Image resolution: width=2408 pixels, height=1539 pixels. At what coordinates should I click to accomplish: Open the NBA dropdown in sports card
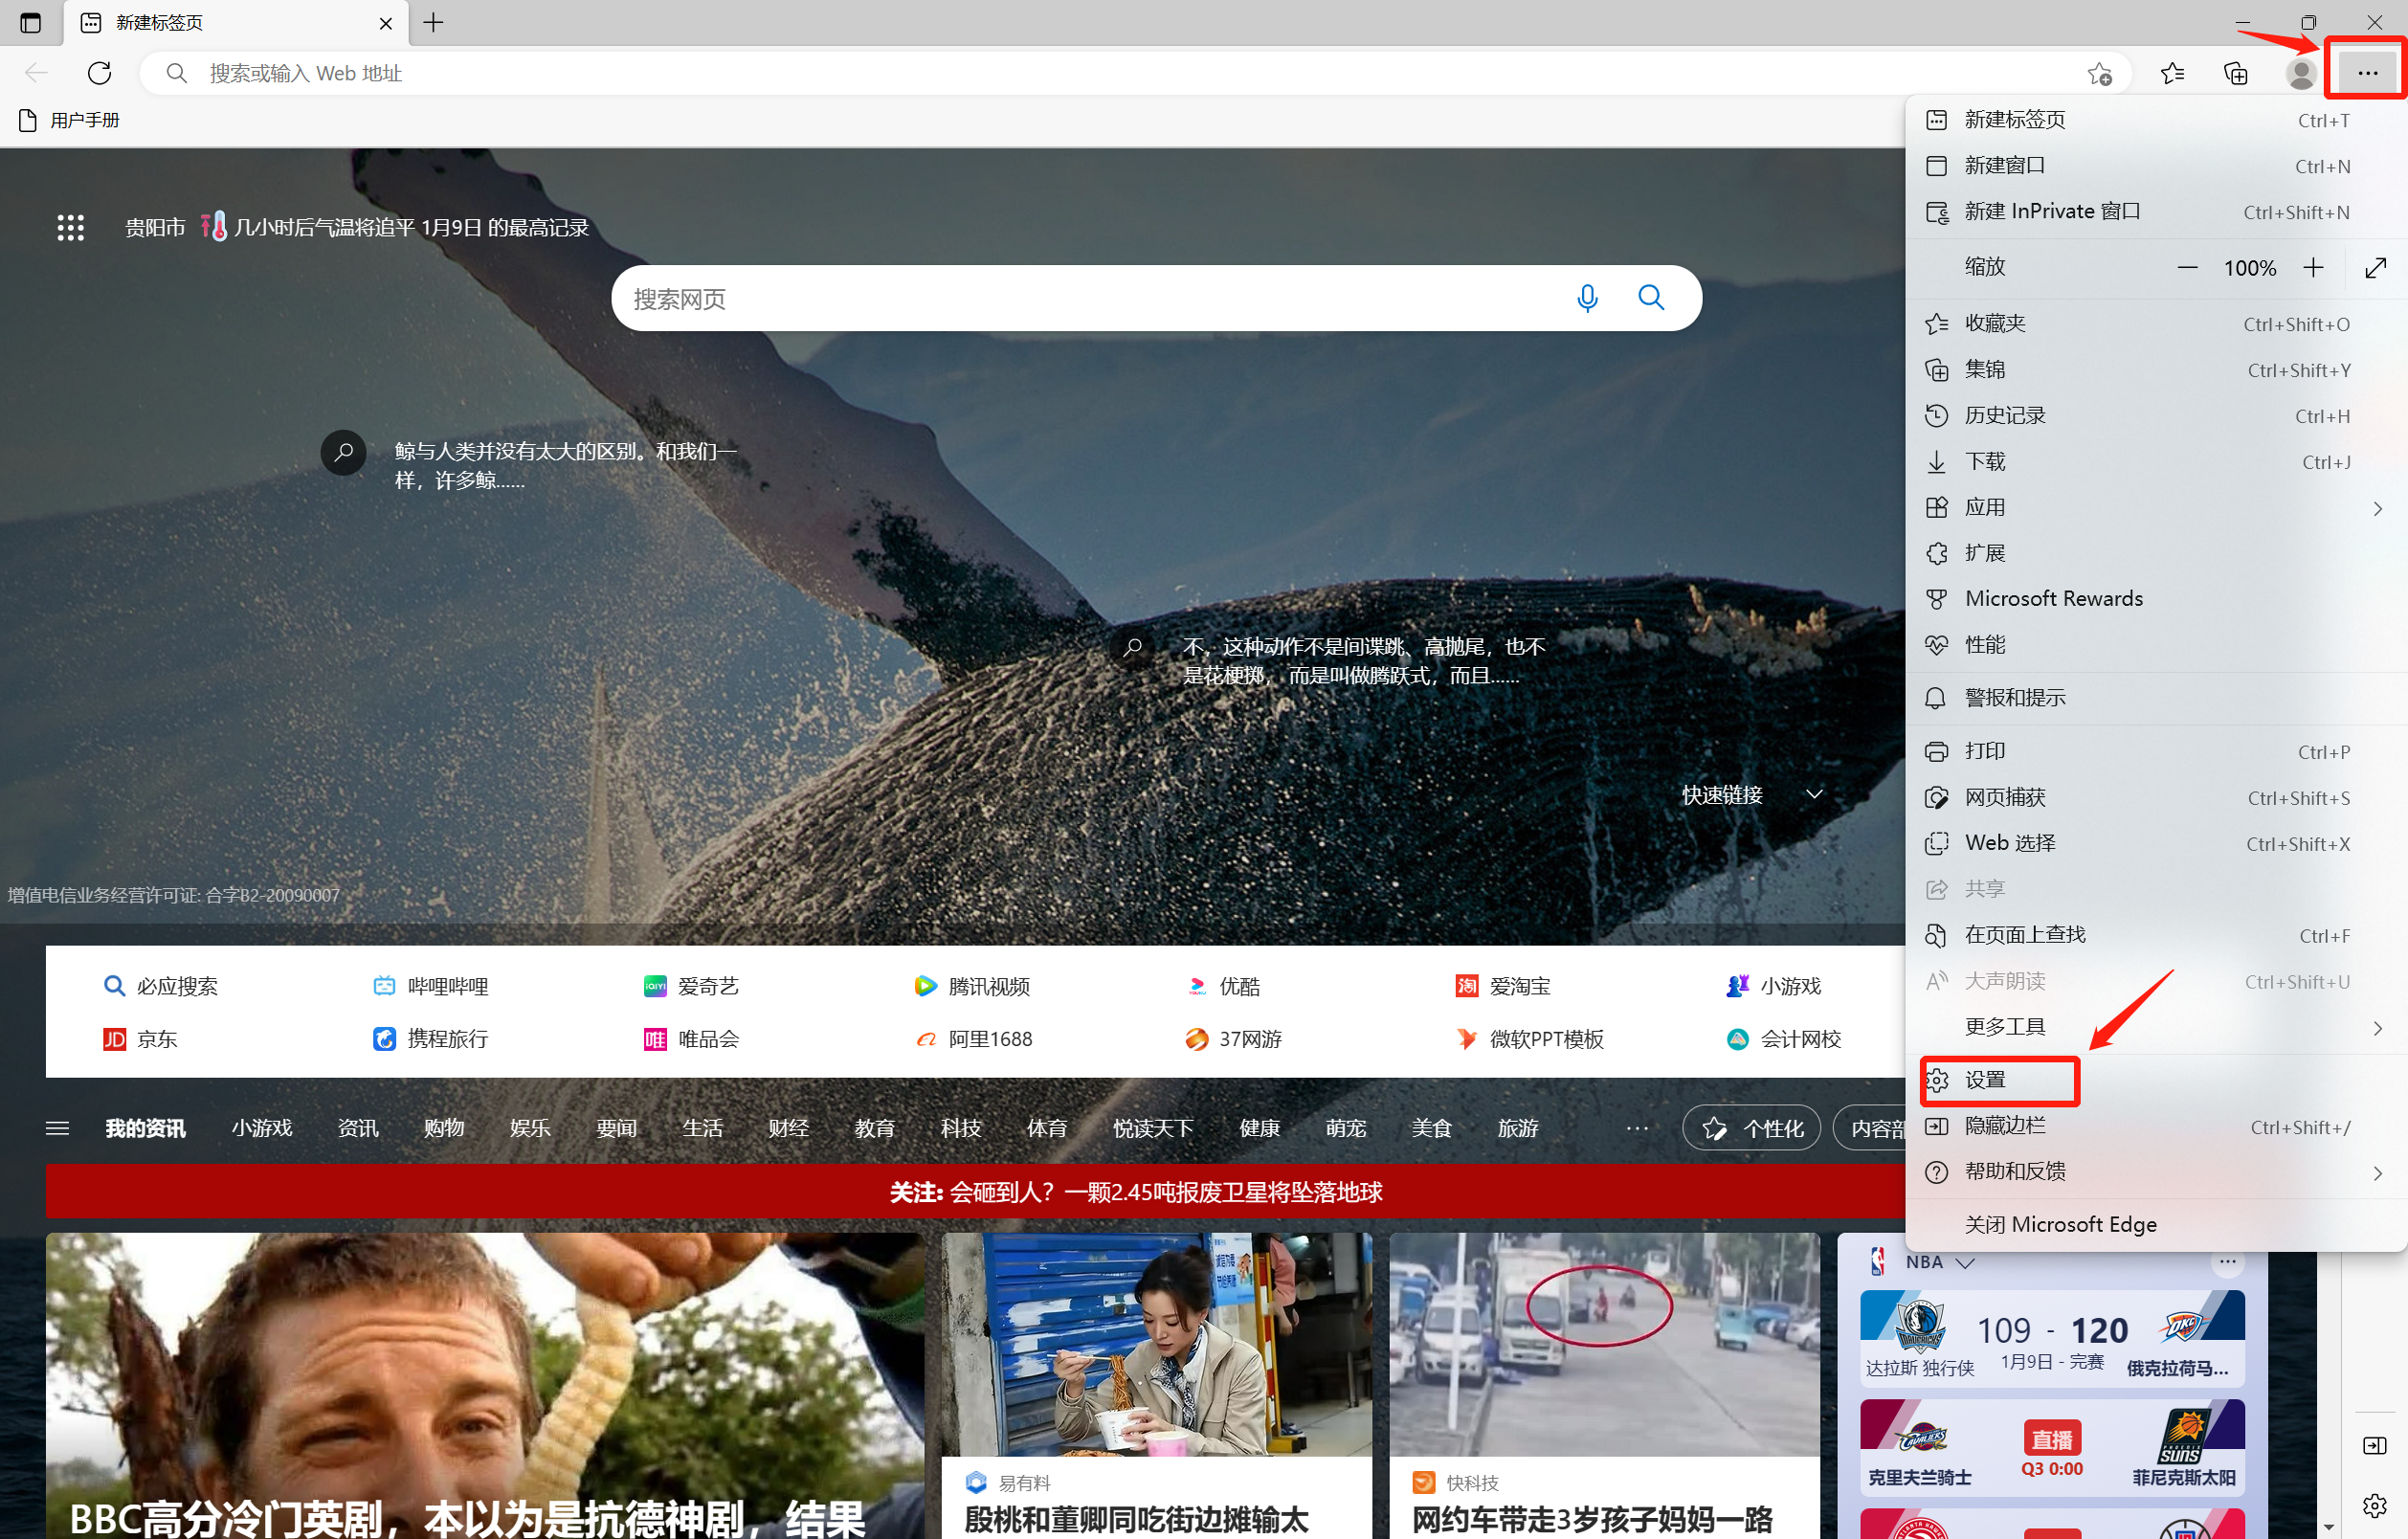[x=1964, y=1262]
